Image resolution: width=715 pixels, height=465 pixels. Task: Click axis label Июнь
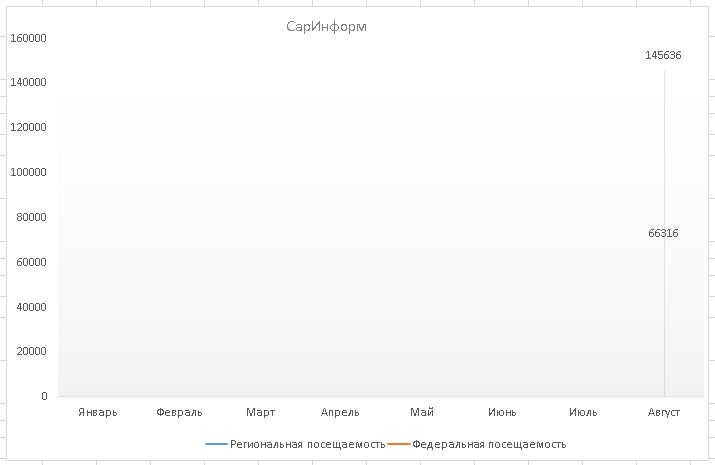coord(502,412)
